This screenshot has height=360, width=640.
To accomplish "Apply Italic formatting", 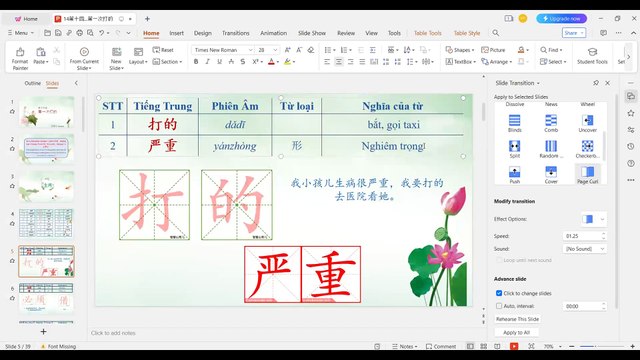I will pyautogui.click(x=207, y=62).
